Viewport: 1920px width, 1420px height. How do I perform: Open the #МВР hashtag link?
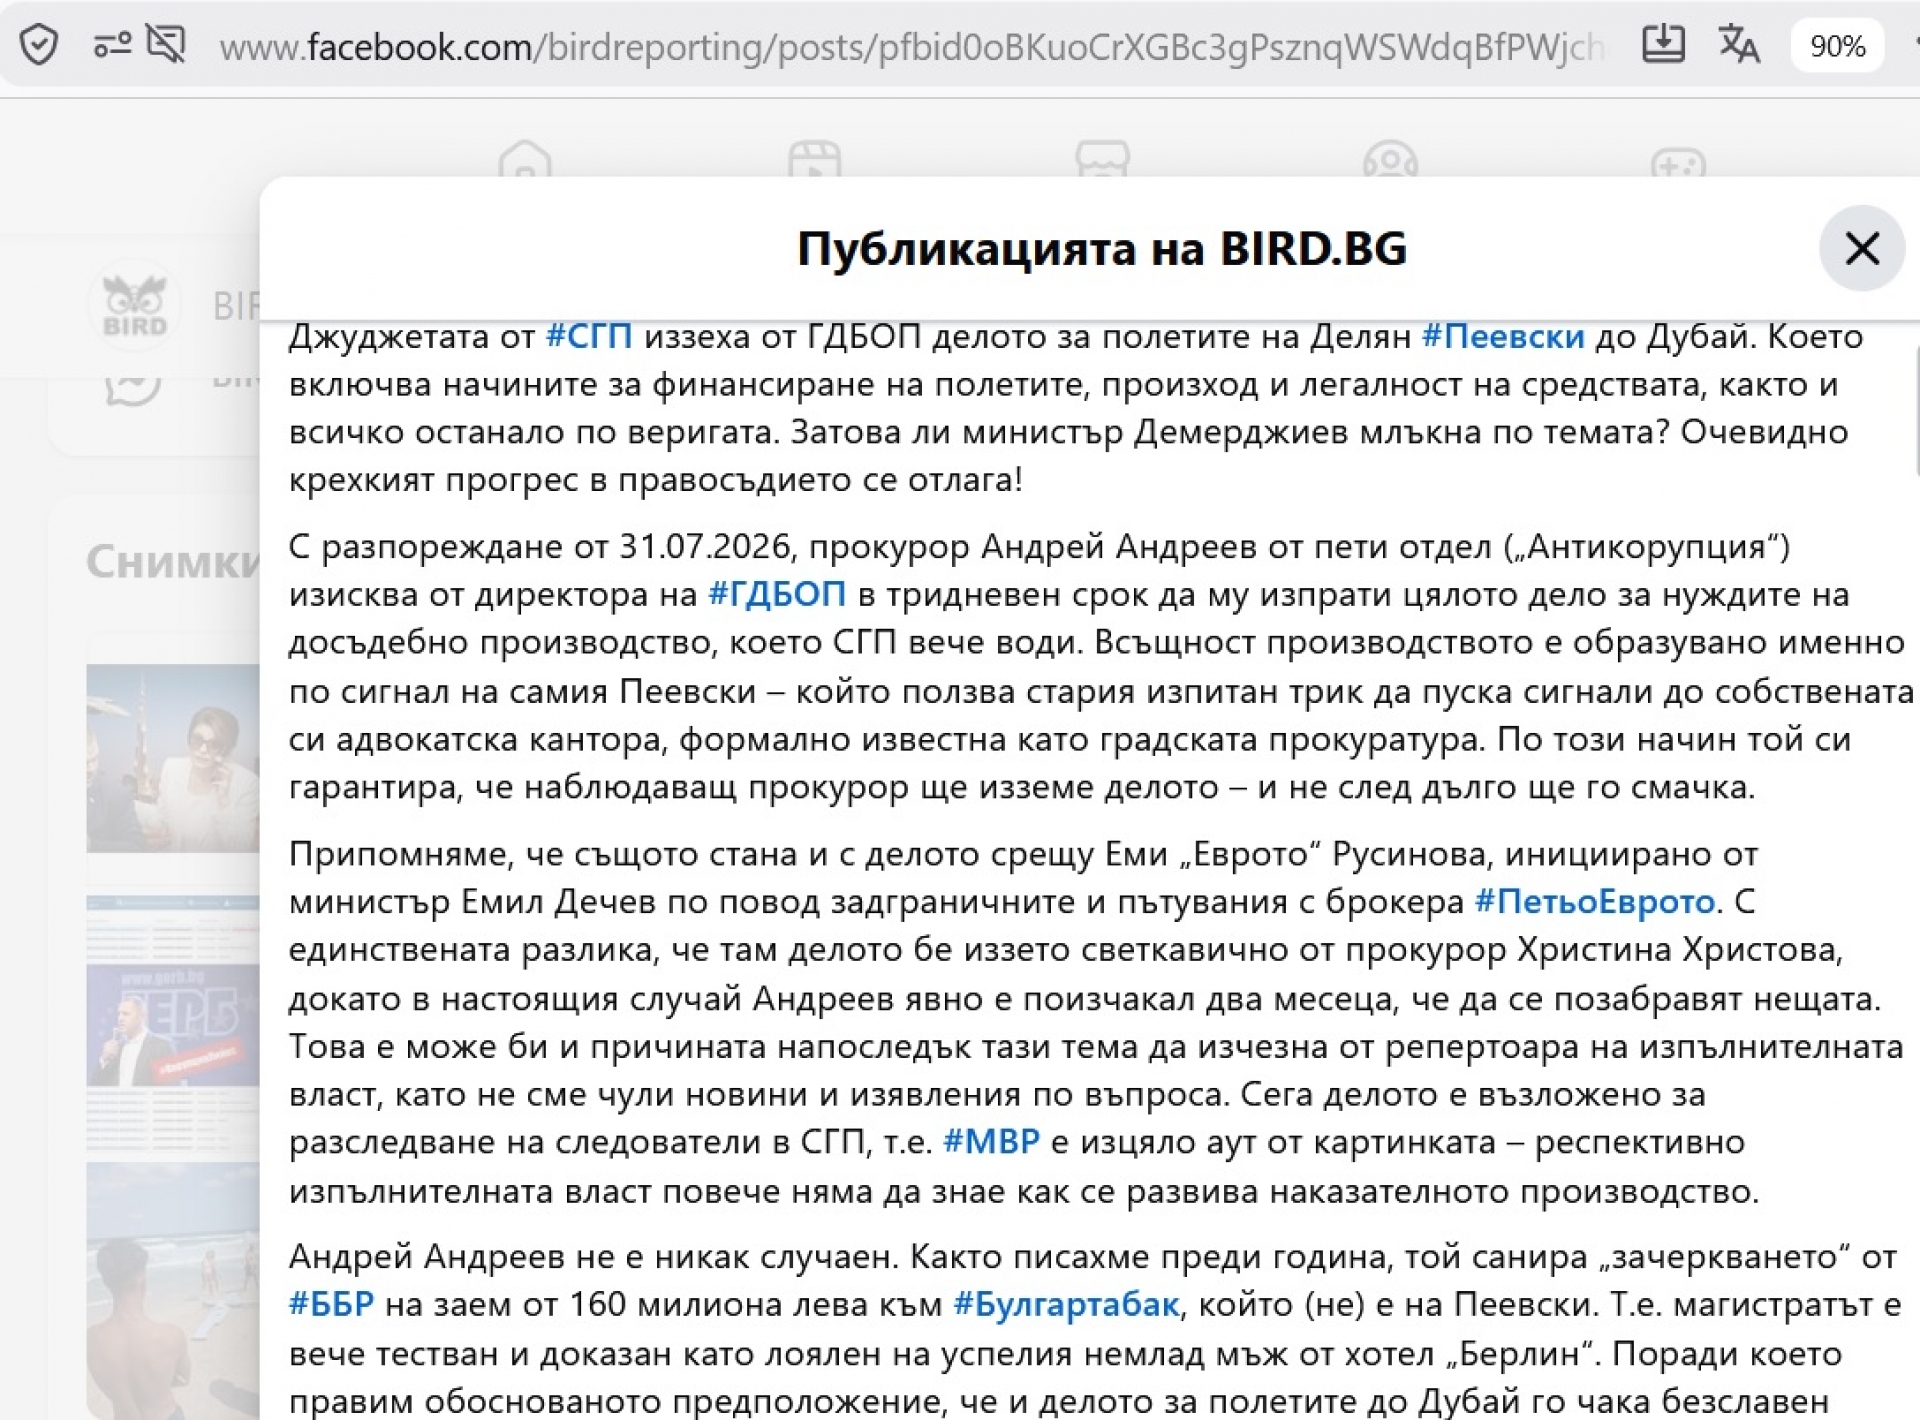pos(992,1142)
